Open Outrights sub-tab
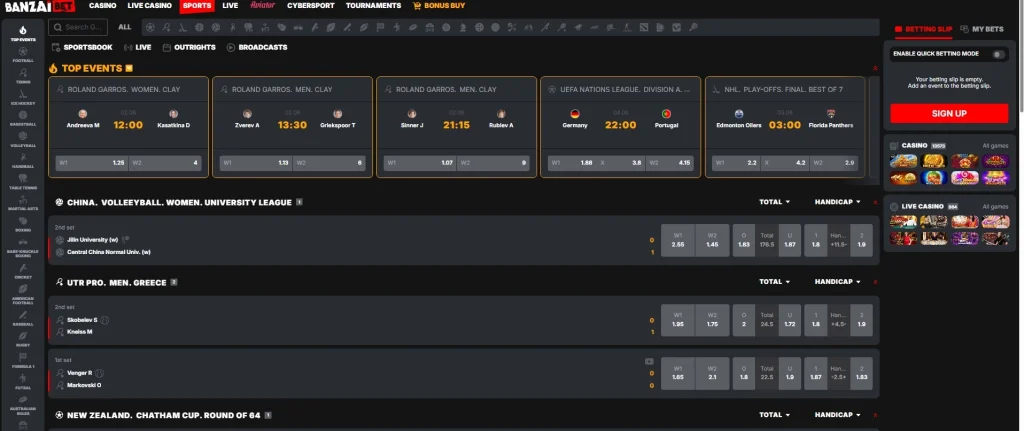 pyautogui.click(x=189, y=48)
